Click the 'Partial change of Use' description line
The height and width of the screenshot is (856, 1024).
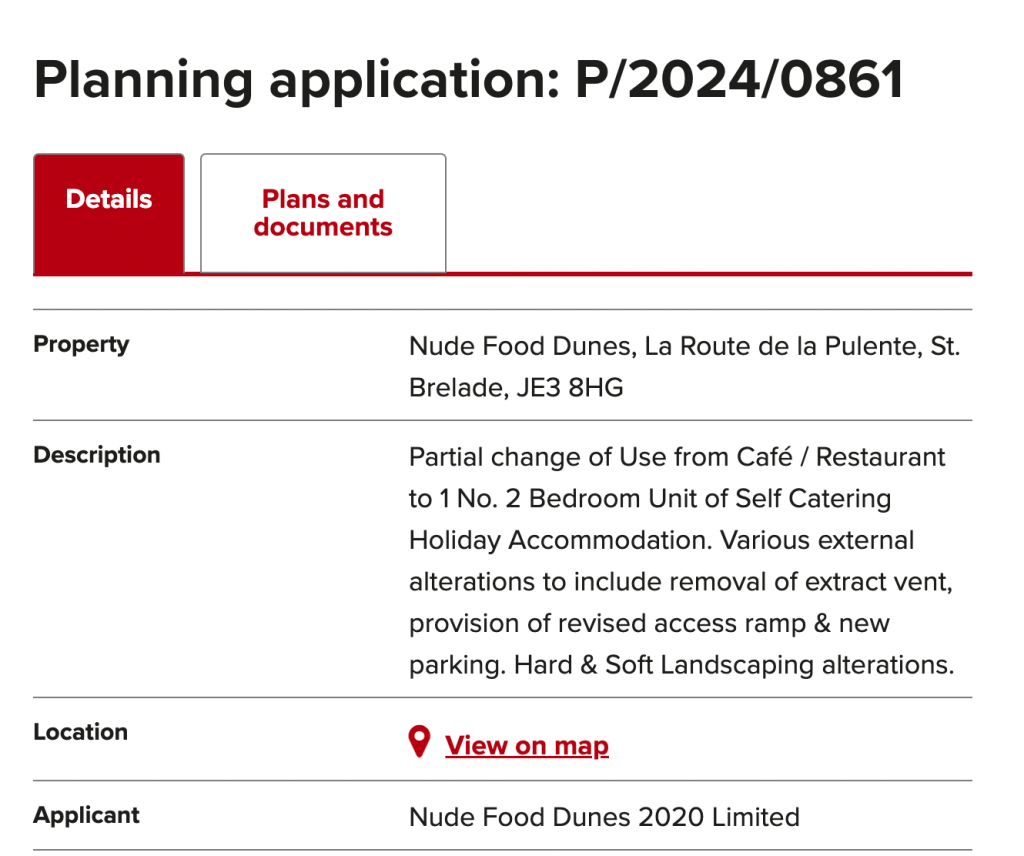pyautogui.click(x=677, y=457)
